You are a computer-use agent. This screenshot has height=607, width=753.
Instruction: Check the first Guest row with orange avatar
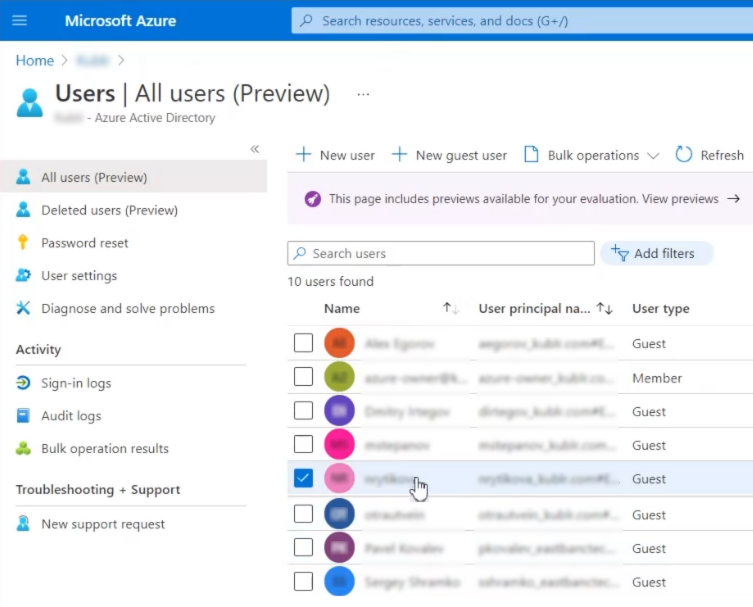click(304, 343)
